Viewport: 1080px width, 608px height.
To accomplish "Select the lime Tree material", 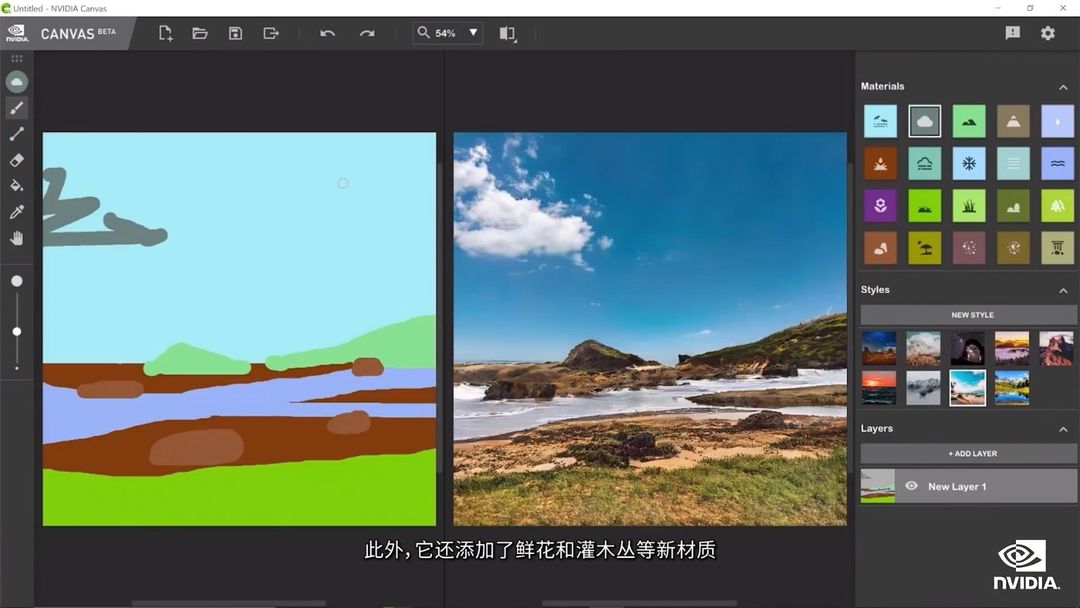I will pyautogui.click(x=1057, y=206).
